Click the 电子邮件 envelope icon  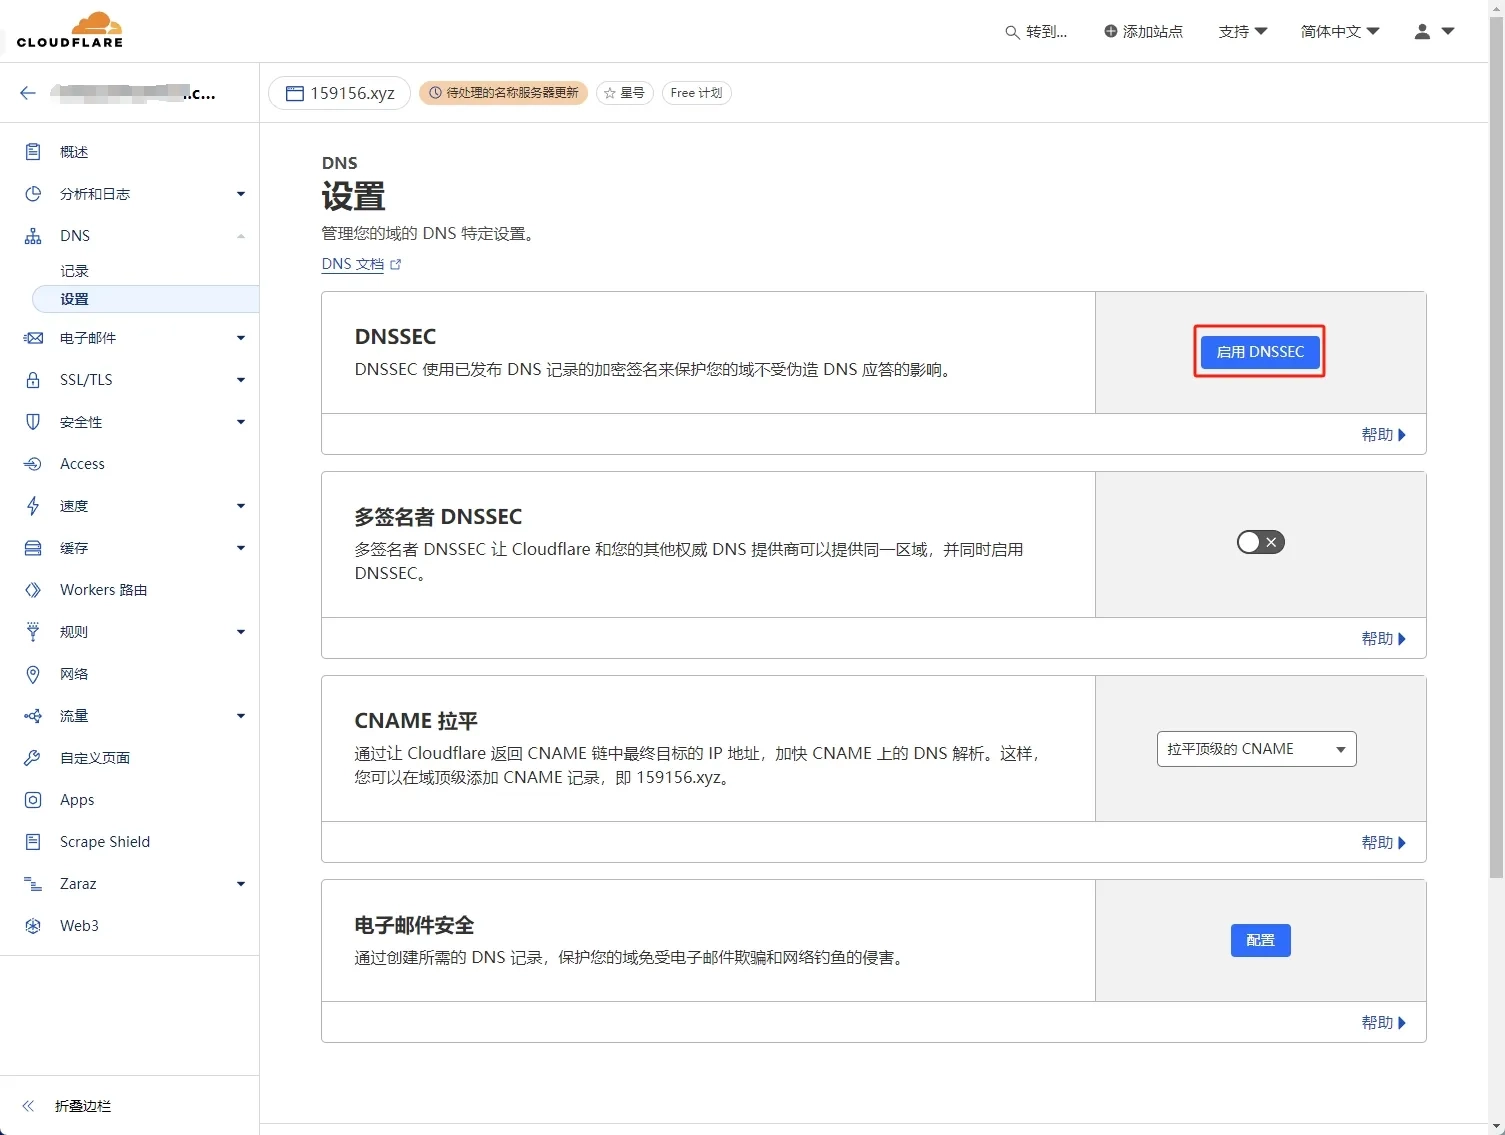[33, 338]
